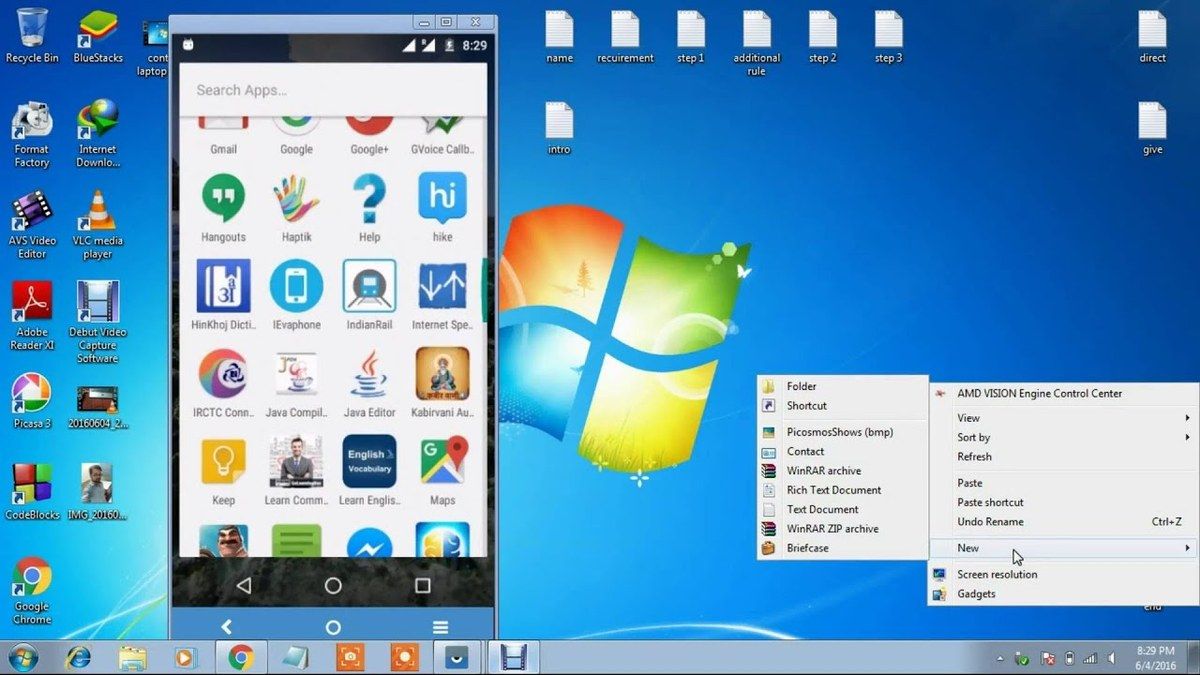This screenshot has height=675, width=1200.
Task: Open the Help app with the question mark
Action: [x=369, y=207]
